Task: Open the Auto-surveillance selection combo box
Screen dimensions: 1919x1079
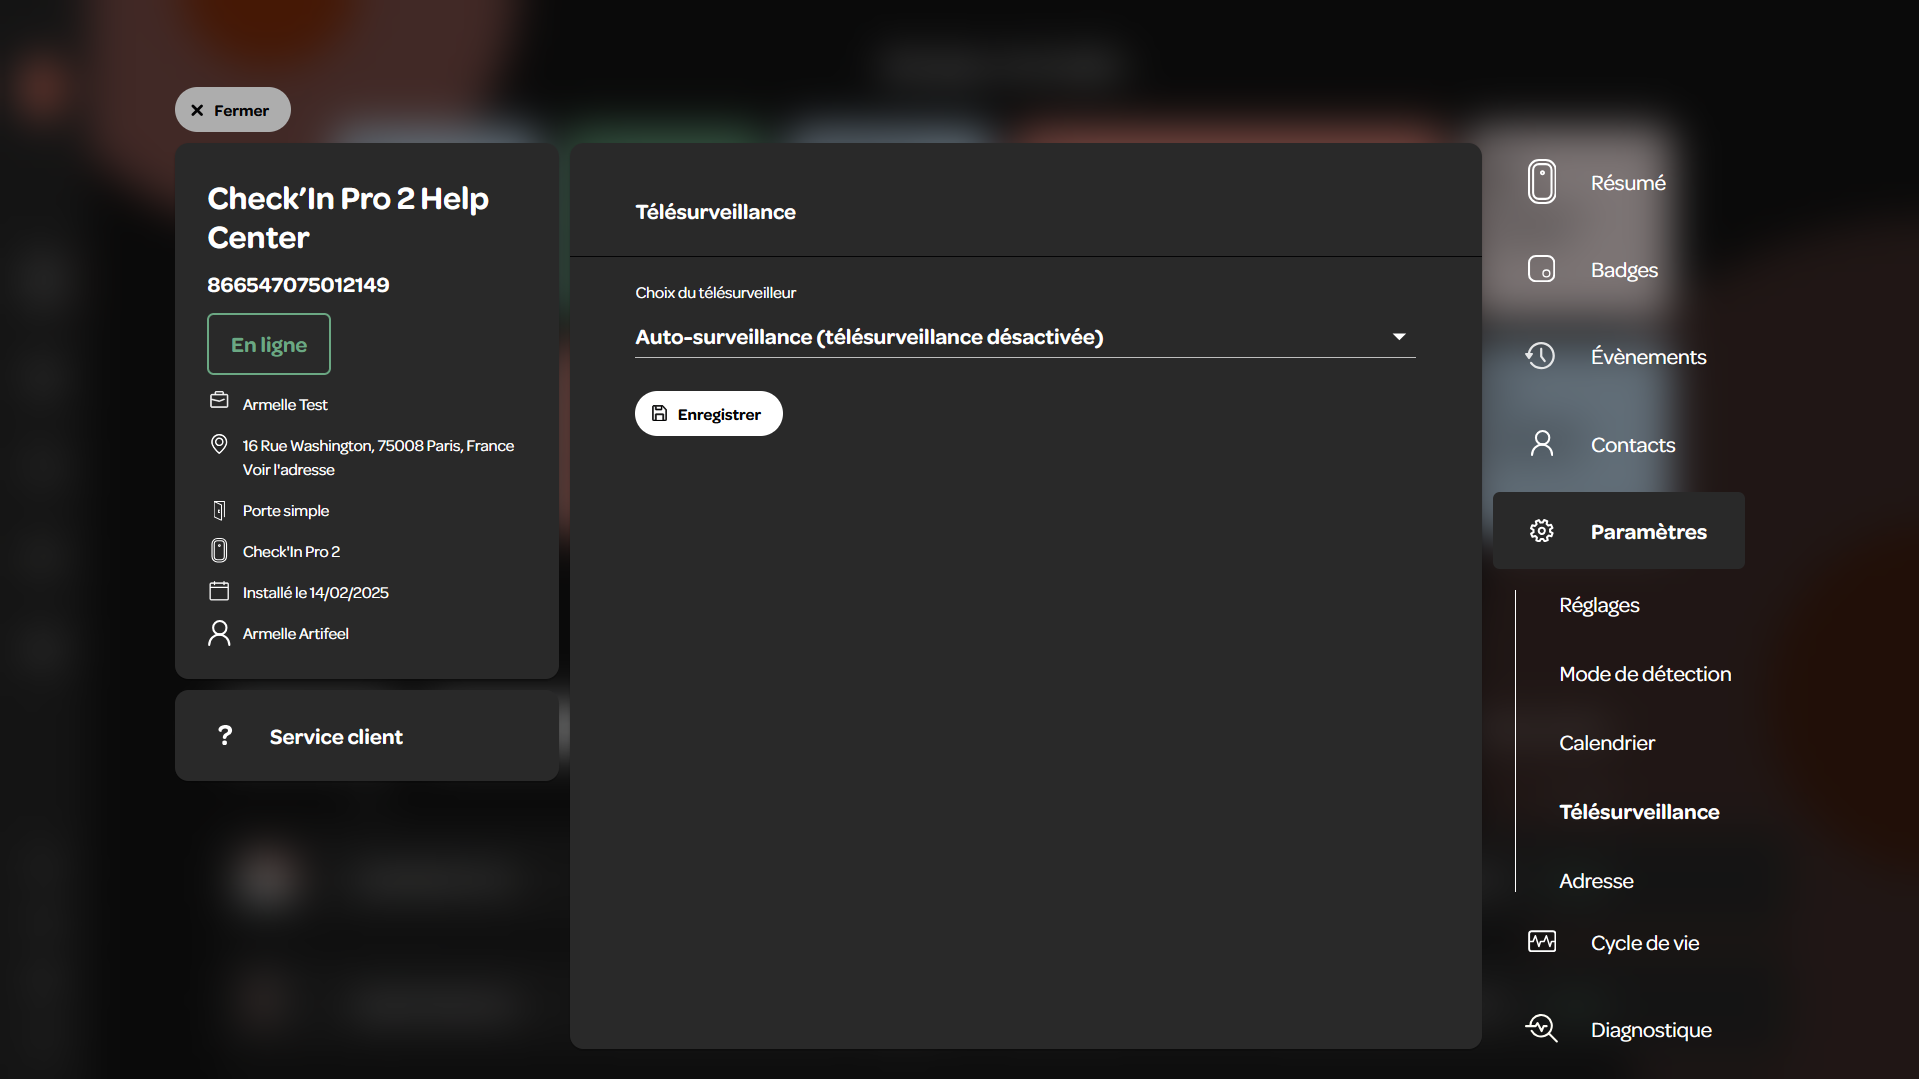Action: (x=1025, y=337)
